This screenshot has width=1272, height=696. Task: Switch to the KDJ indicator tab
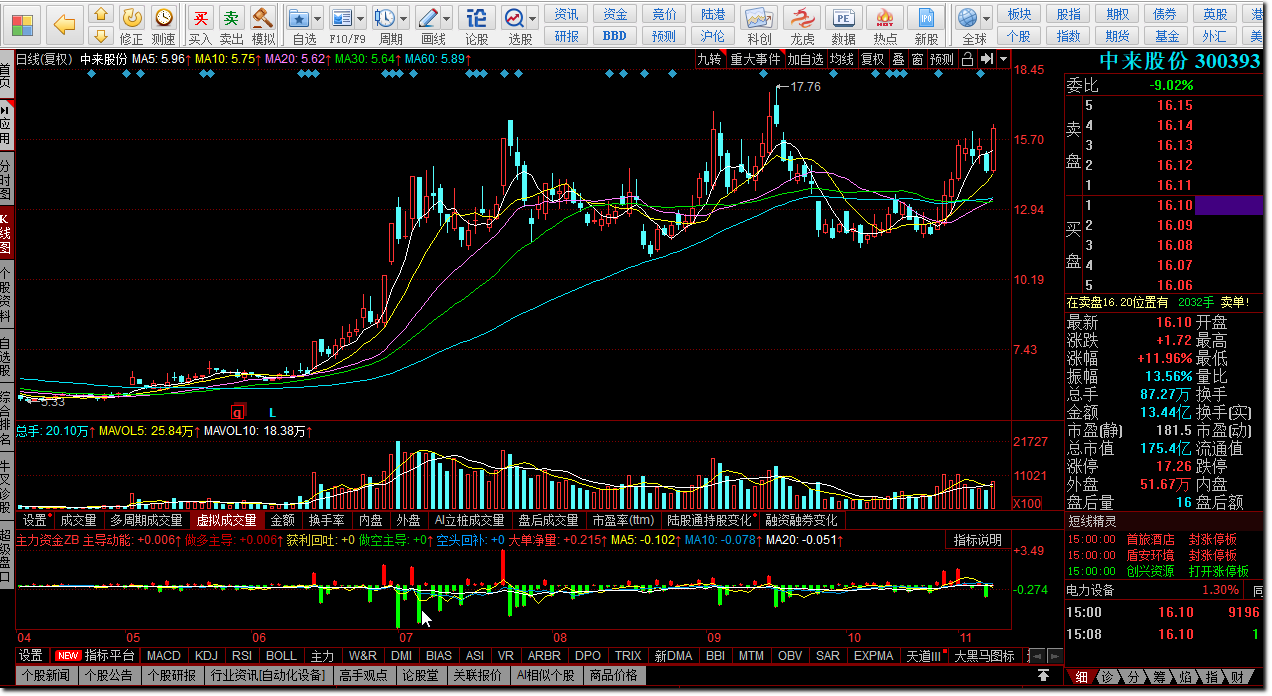[x=206, y=656]
